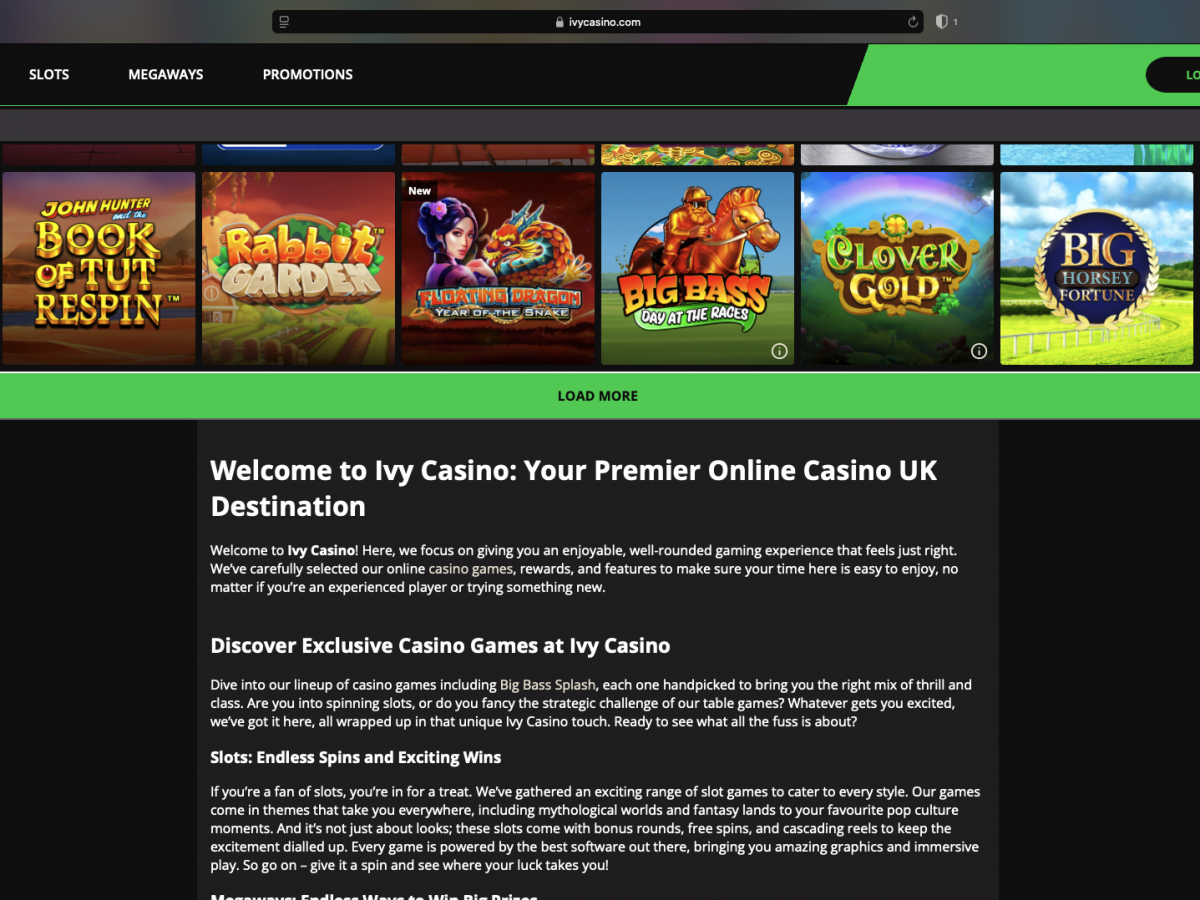This screenshot has height=900, width=1200.
Task: Open the Rabbit Garden game thumbnail
Action: click(x=298, y=268)
